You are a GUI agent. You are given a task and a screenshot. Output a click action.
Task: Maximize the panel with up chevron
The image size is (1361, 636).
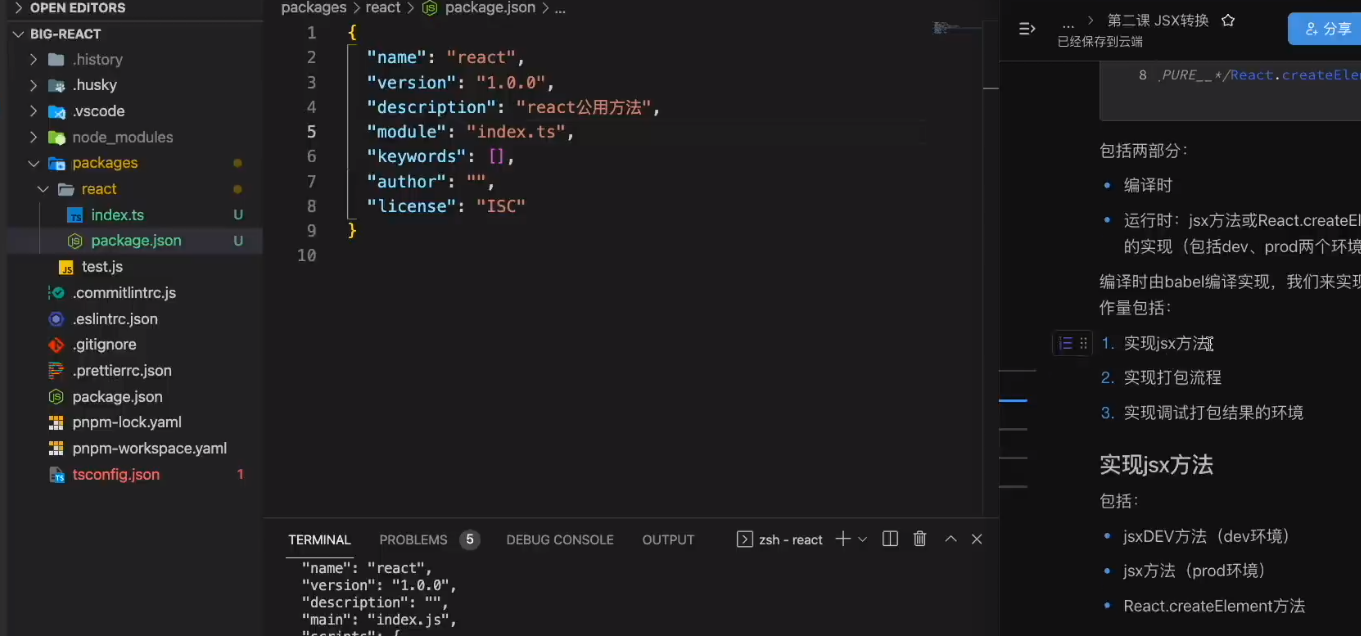click(951, 539)
